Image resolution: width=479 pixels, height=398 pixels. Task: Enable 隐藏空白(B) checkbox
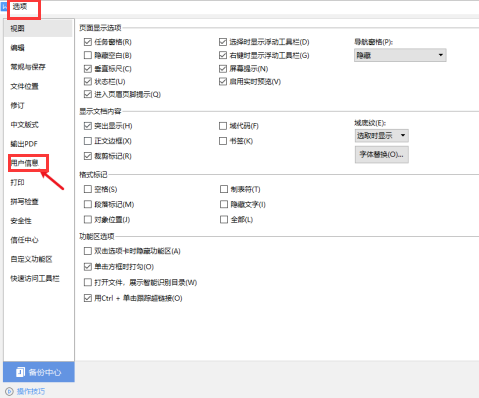(x=88, y=55)
